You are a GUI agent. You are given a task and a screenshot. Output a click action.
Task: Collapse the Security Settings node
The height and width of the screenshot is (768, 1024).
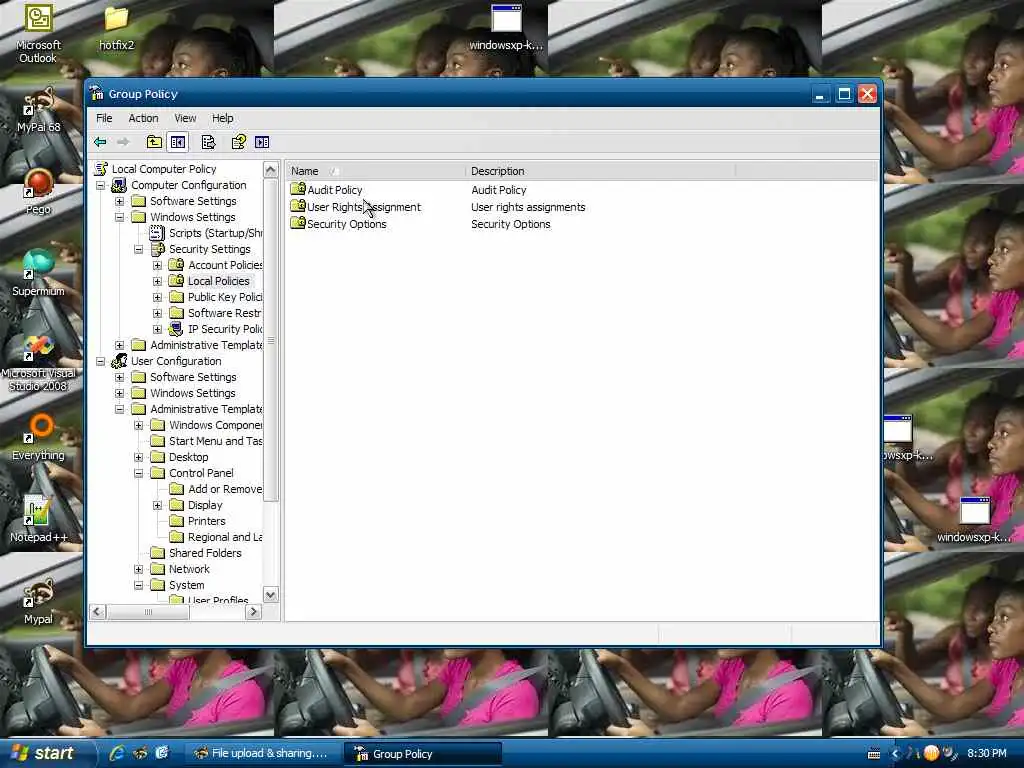138,249
